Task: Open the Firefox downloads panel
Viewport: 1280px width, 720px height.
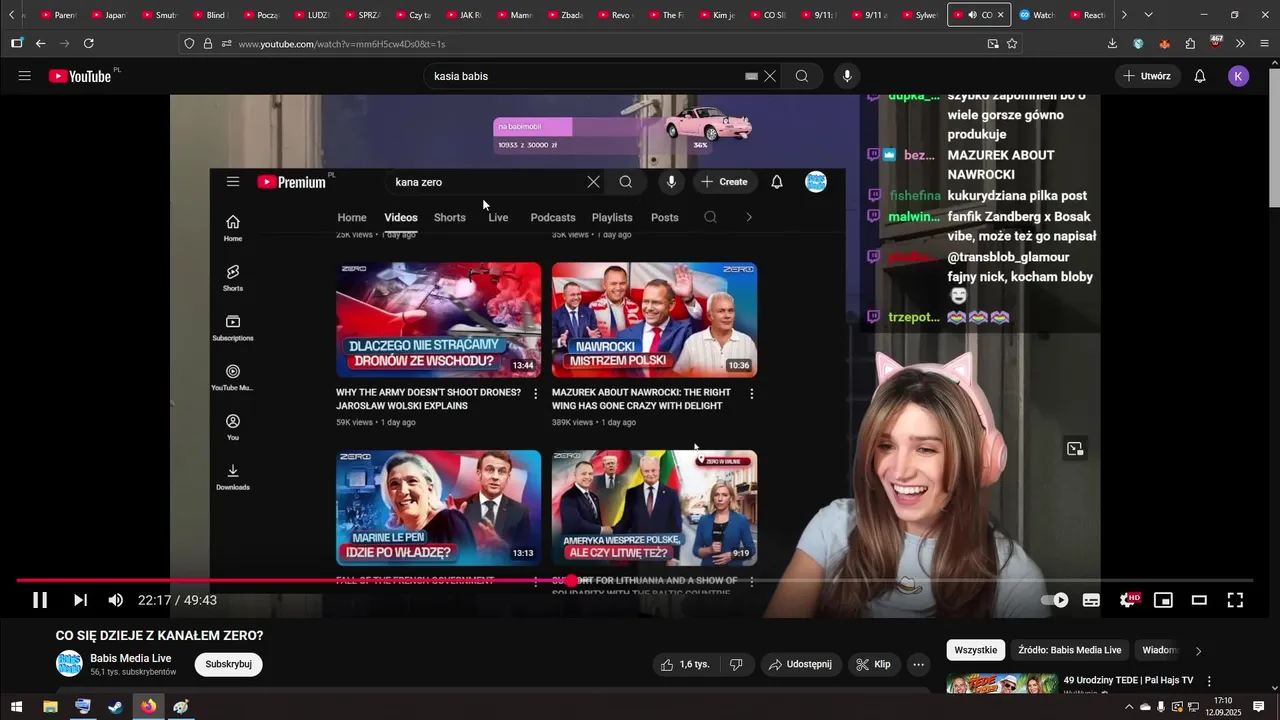Action: pyautogui.click(x=1112, y=44)
